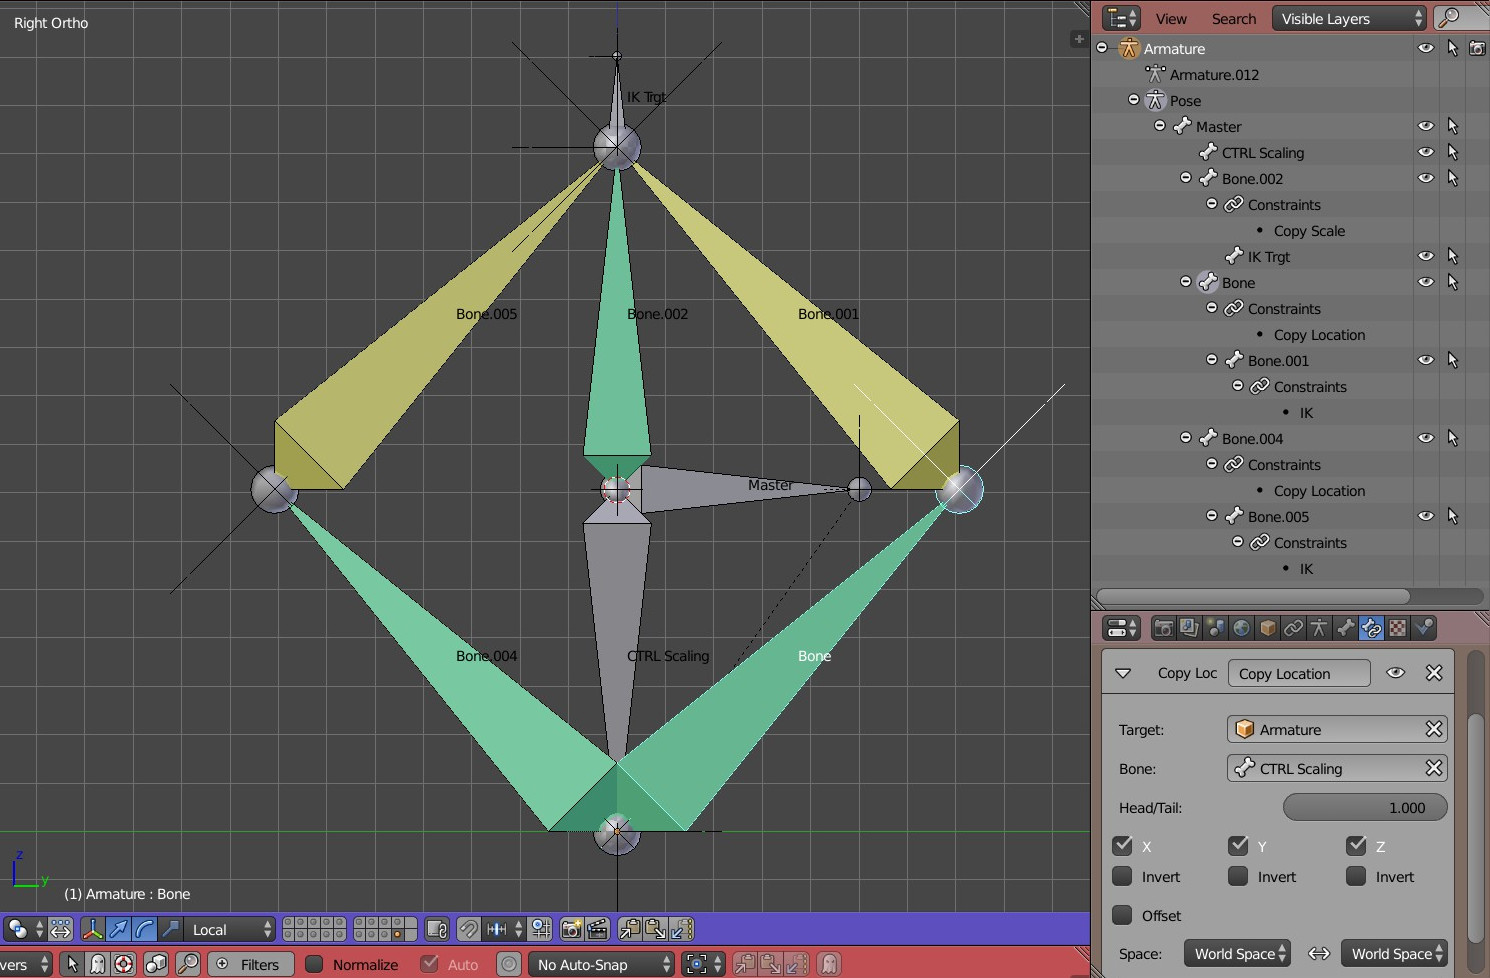Uncheck the Y axis checkbox
The height and width of the screenshot is (978, 1490).
coord(1239,846)
